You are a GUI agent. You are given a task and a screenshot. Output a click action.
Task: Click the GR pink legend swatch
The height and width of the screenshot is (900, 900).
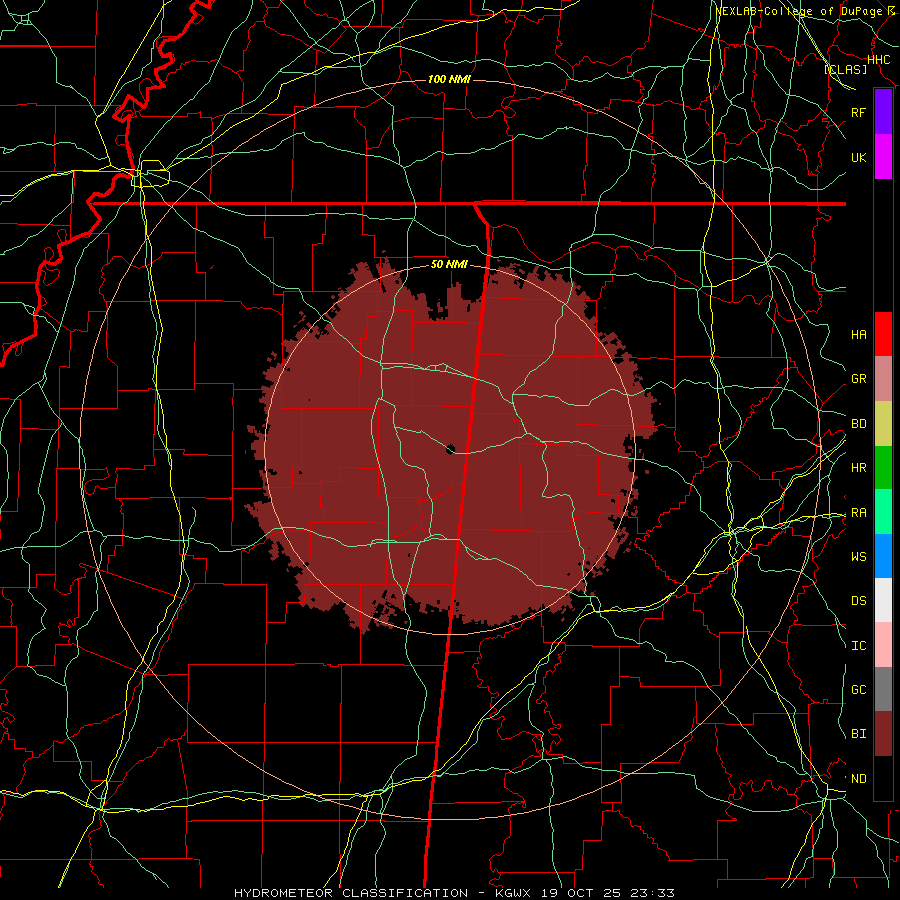coord(883,379)
